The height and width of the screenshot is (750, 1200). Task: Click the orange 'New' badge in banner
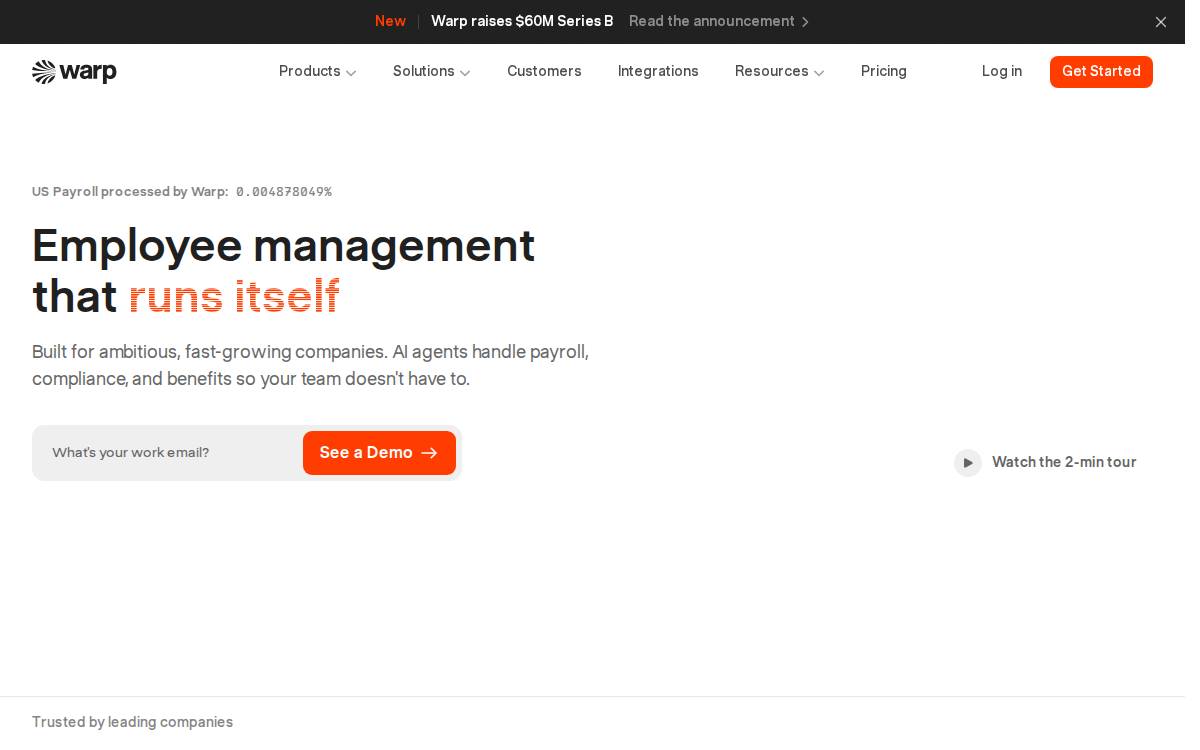pos(390,22)
